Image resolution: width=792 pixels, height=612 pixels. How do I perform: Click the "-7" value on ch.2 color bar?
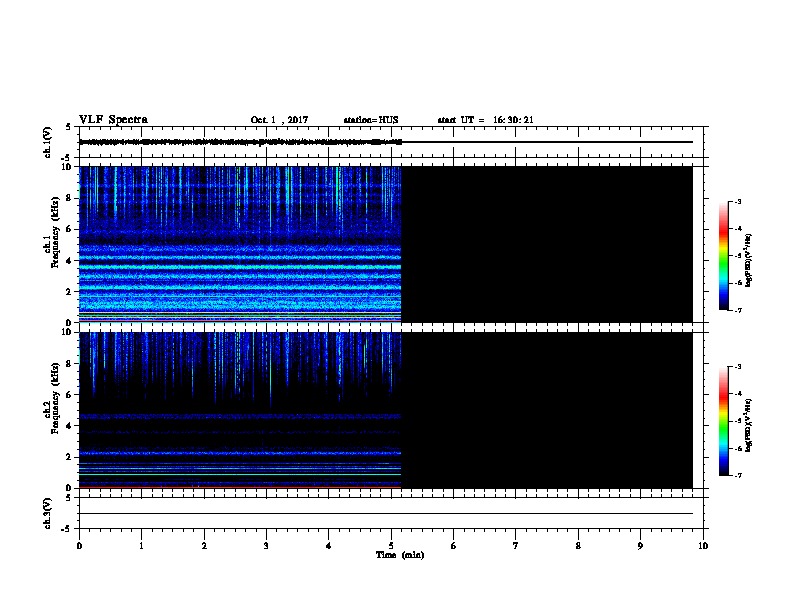[x=737, y=476]
